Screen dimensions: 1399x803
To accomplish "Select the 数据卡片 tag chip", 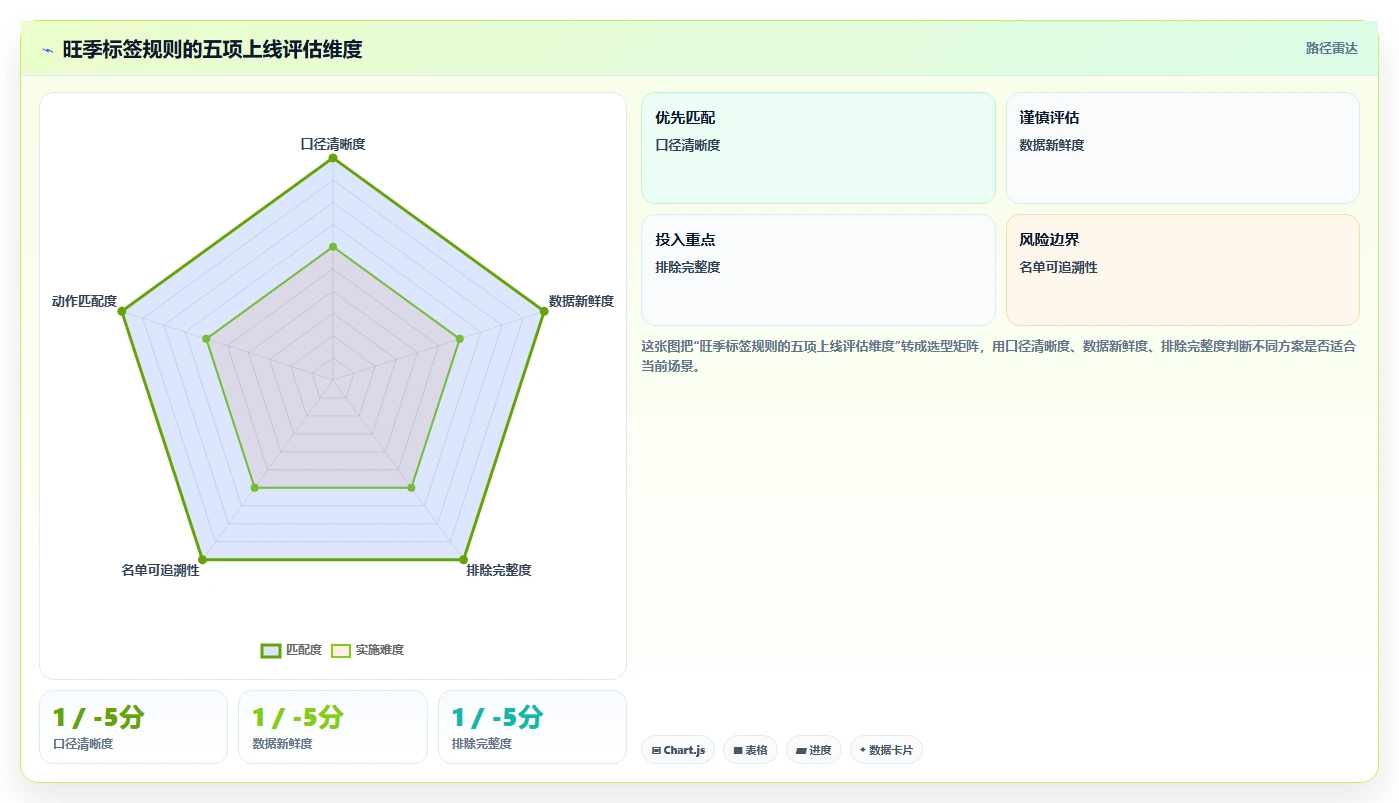I will tap(886, 750).
